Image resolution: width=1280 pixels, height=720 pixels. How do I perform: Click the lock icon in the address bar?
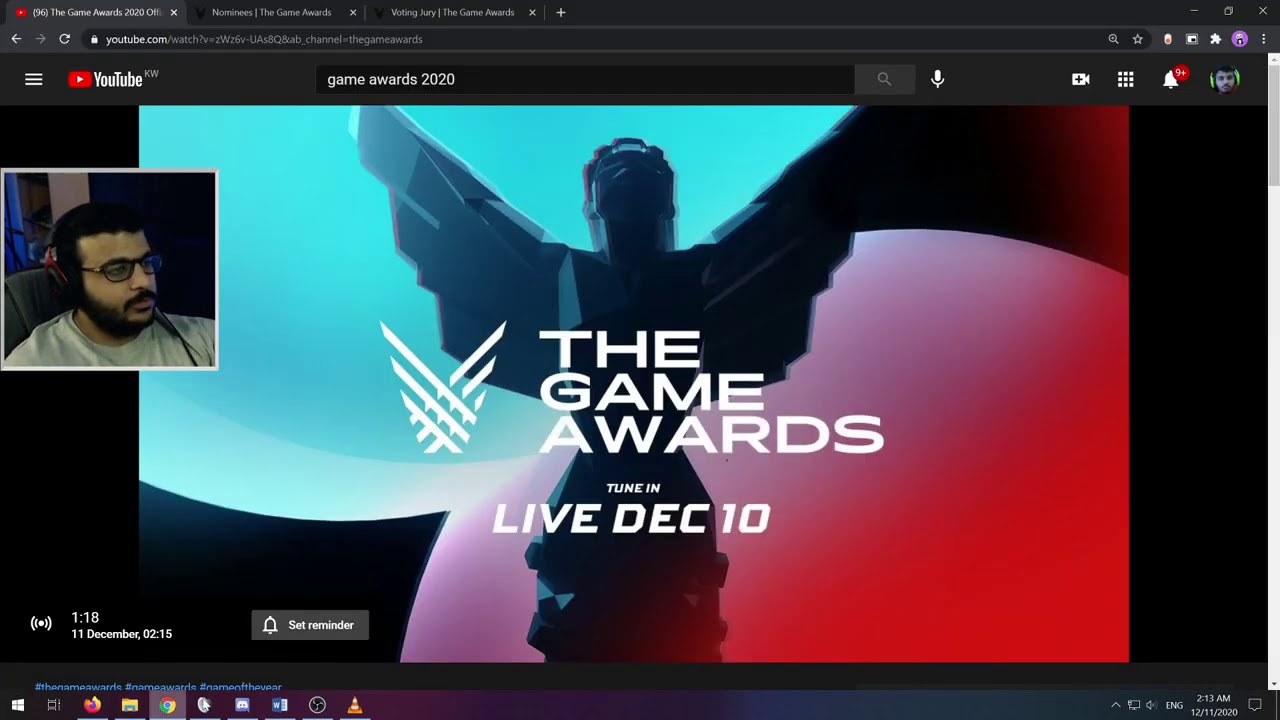pyautogui.click(x=94, y=39)
